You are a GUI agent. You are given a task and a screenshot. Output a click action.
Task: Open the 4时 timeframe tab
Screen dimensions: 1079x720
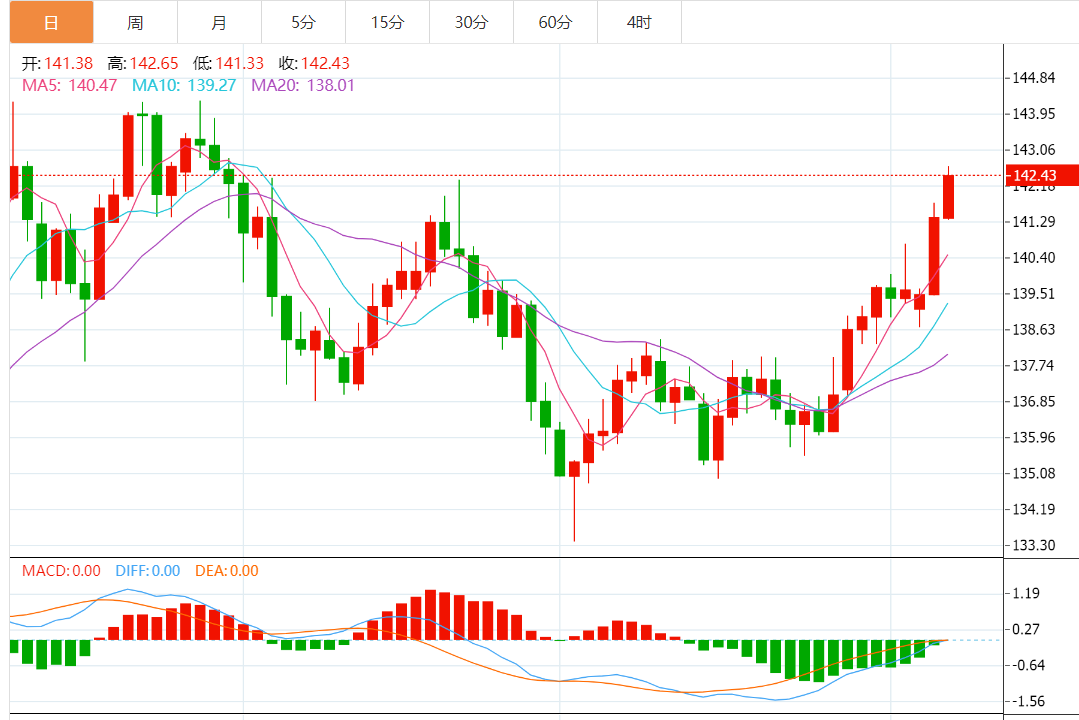click(639, 22)
